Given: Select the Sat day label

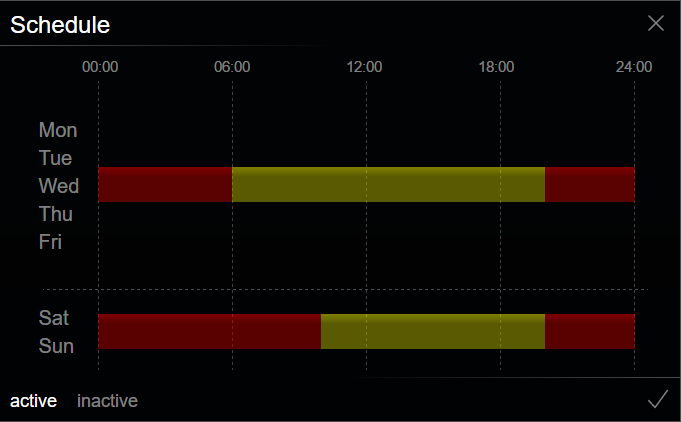Looking at the screenshot, I should [54, 318].
